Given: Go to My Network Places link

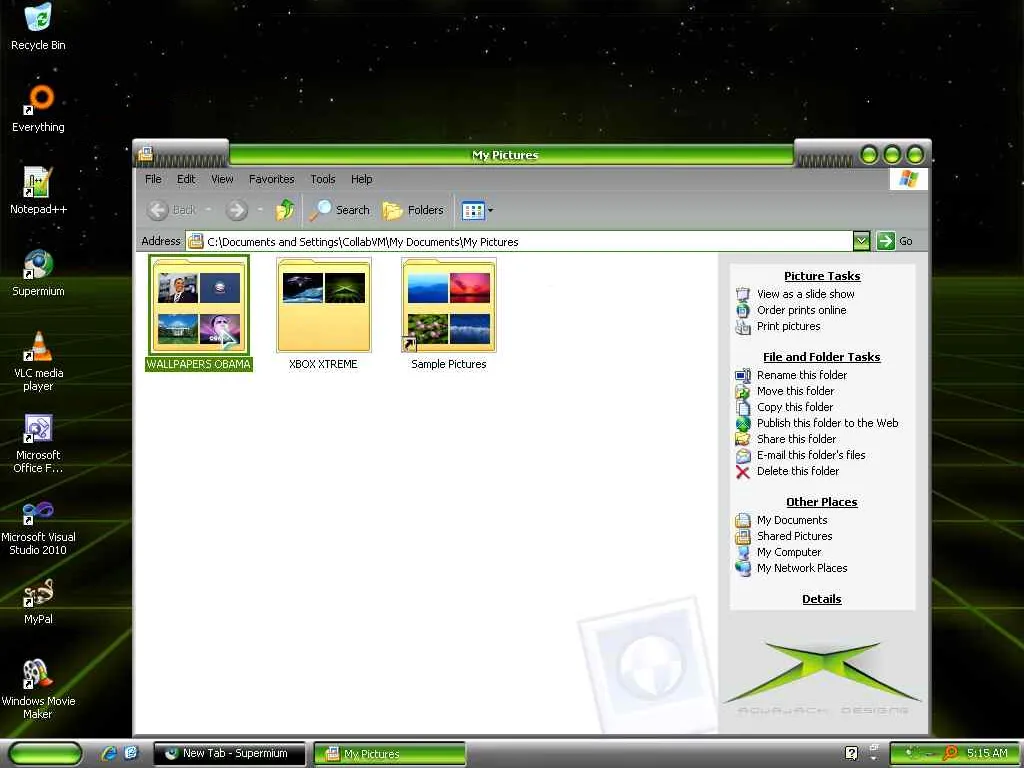Looking at the screenshot, I should click(802, 568).
